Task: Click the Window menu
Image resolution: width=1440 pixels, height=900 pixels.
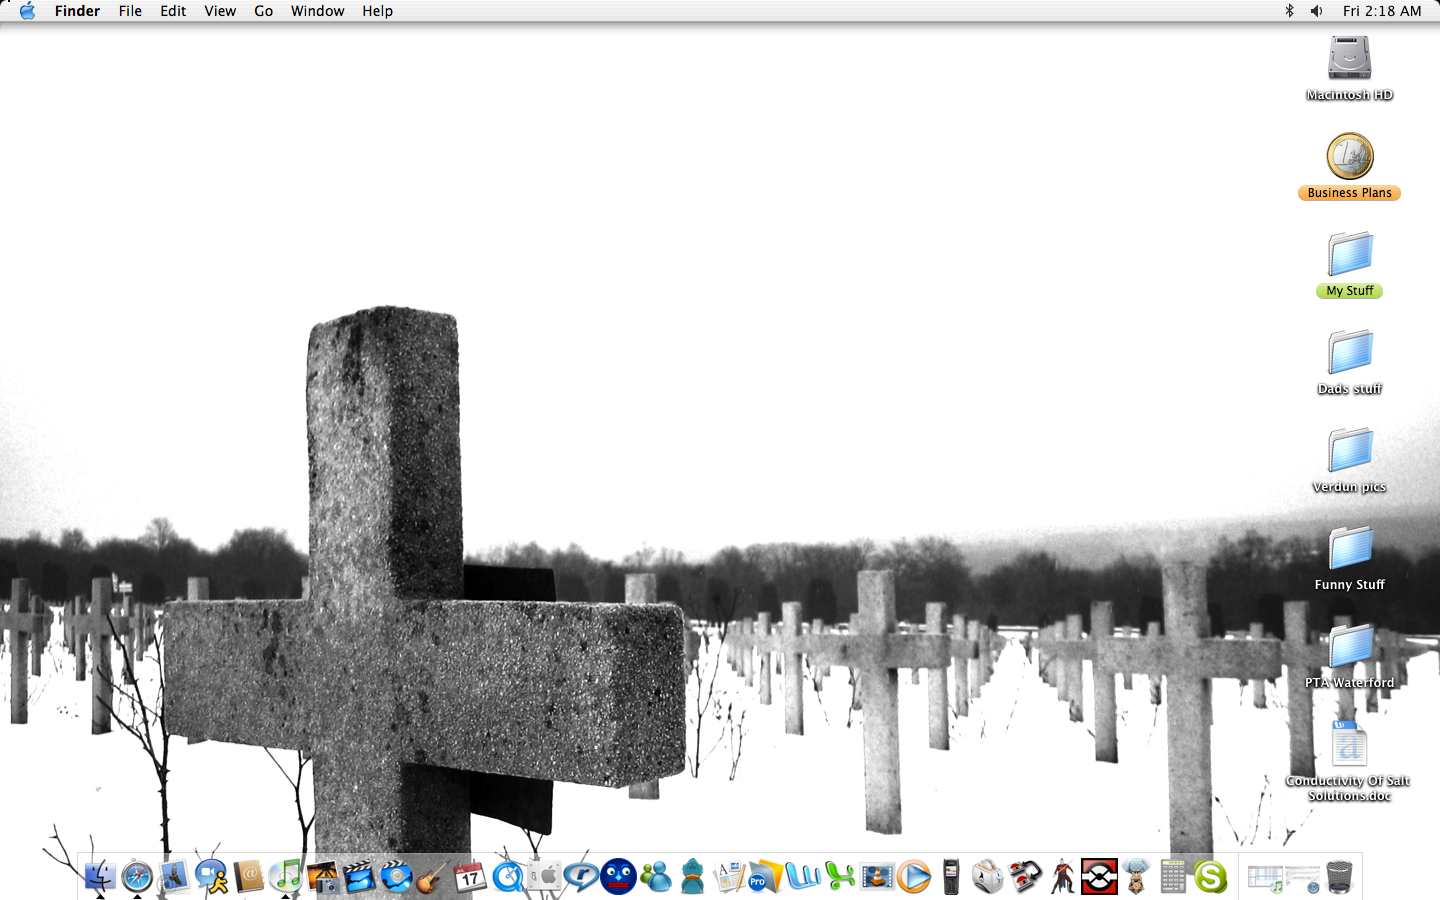Action: tap(317, 11)
